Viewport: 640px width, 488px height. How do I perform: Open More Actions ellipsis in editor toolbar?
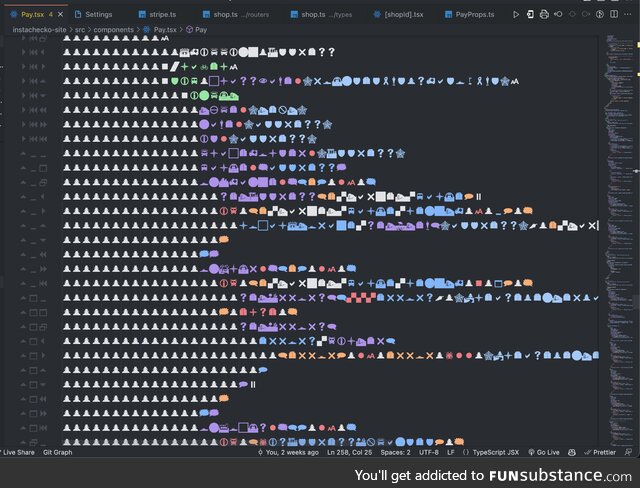tap(627, 15)
